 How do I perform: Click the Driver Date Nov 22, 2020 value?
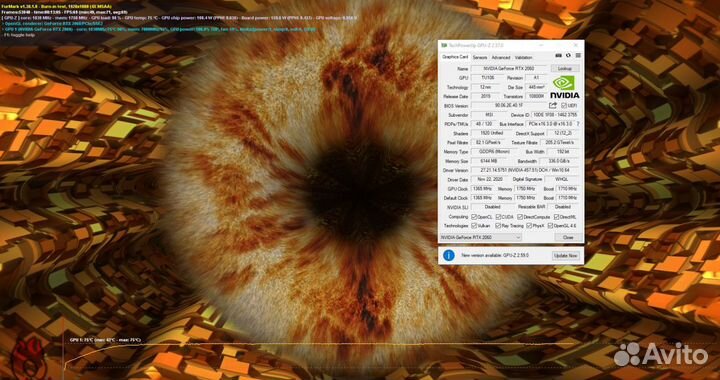click(489, 179)
